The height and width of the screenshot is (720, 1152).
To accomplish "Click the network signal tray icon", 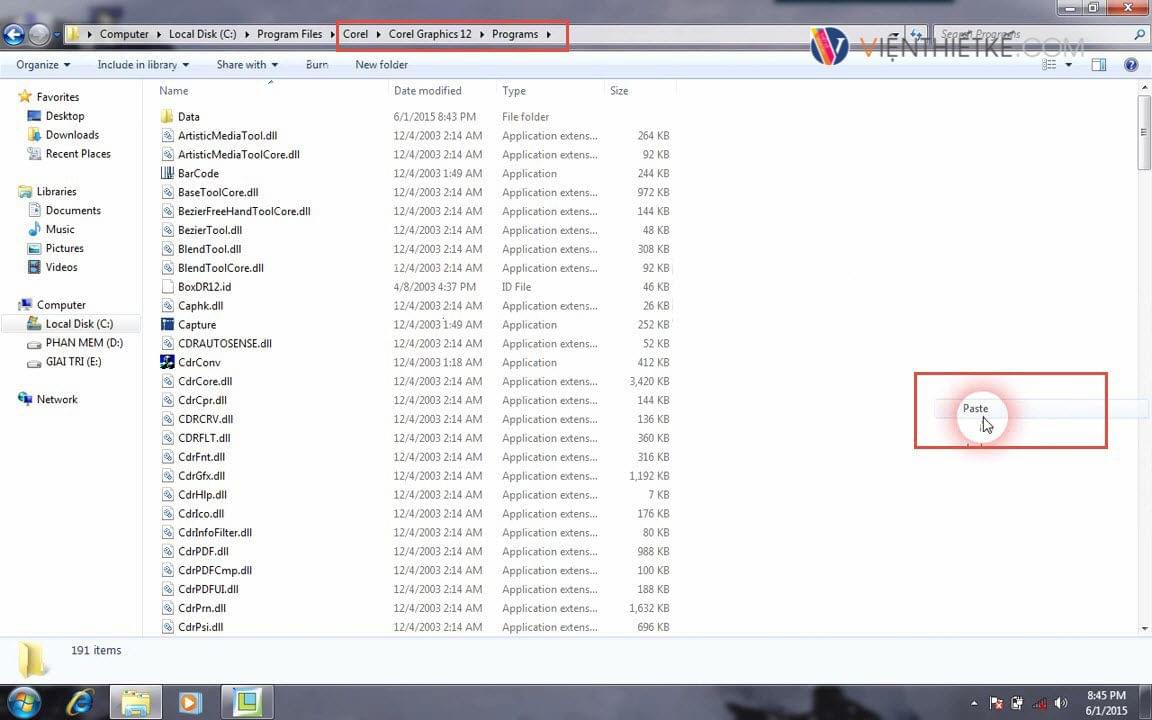I will click(x=1039, y=703).
